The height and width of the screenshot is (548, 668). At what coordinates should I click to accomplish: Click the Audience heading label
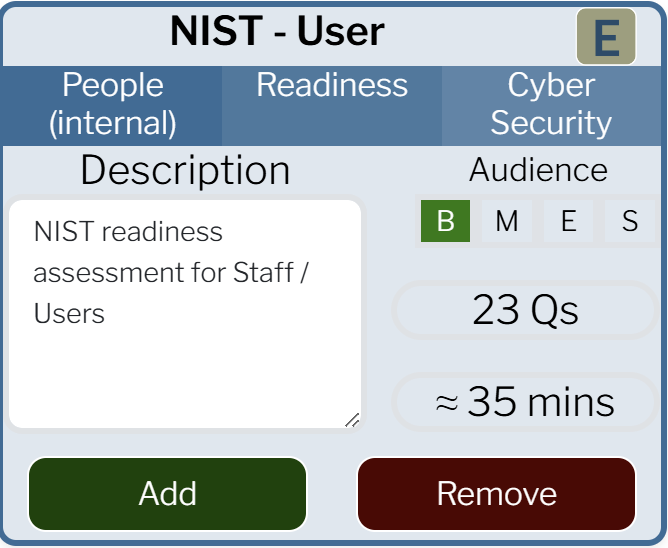tap(538, 170)
